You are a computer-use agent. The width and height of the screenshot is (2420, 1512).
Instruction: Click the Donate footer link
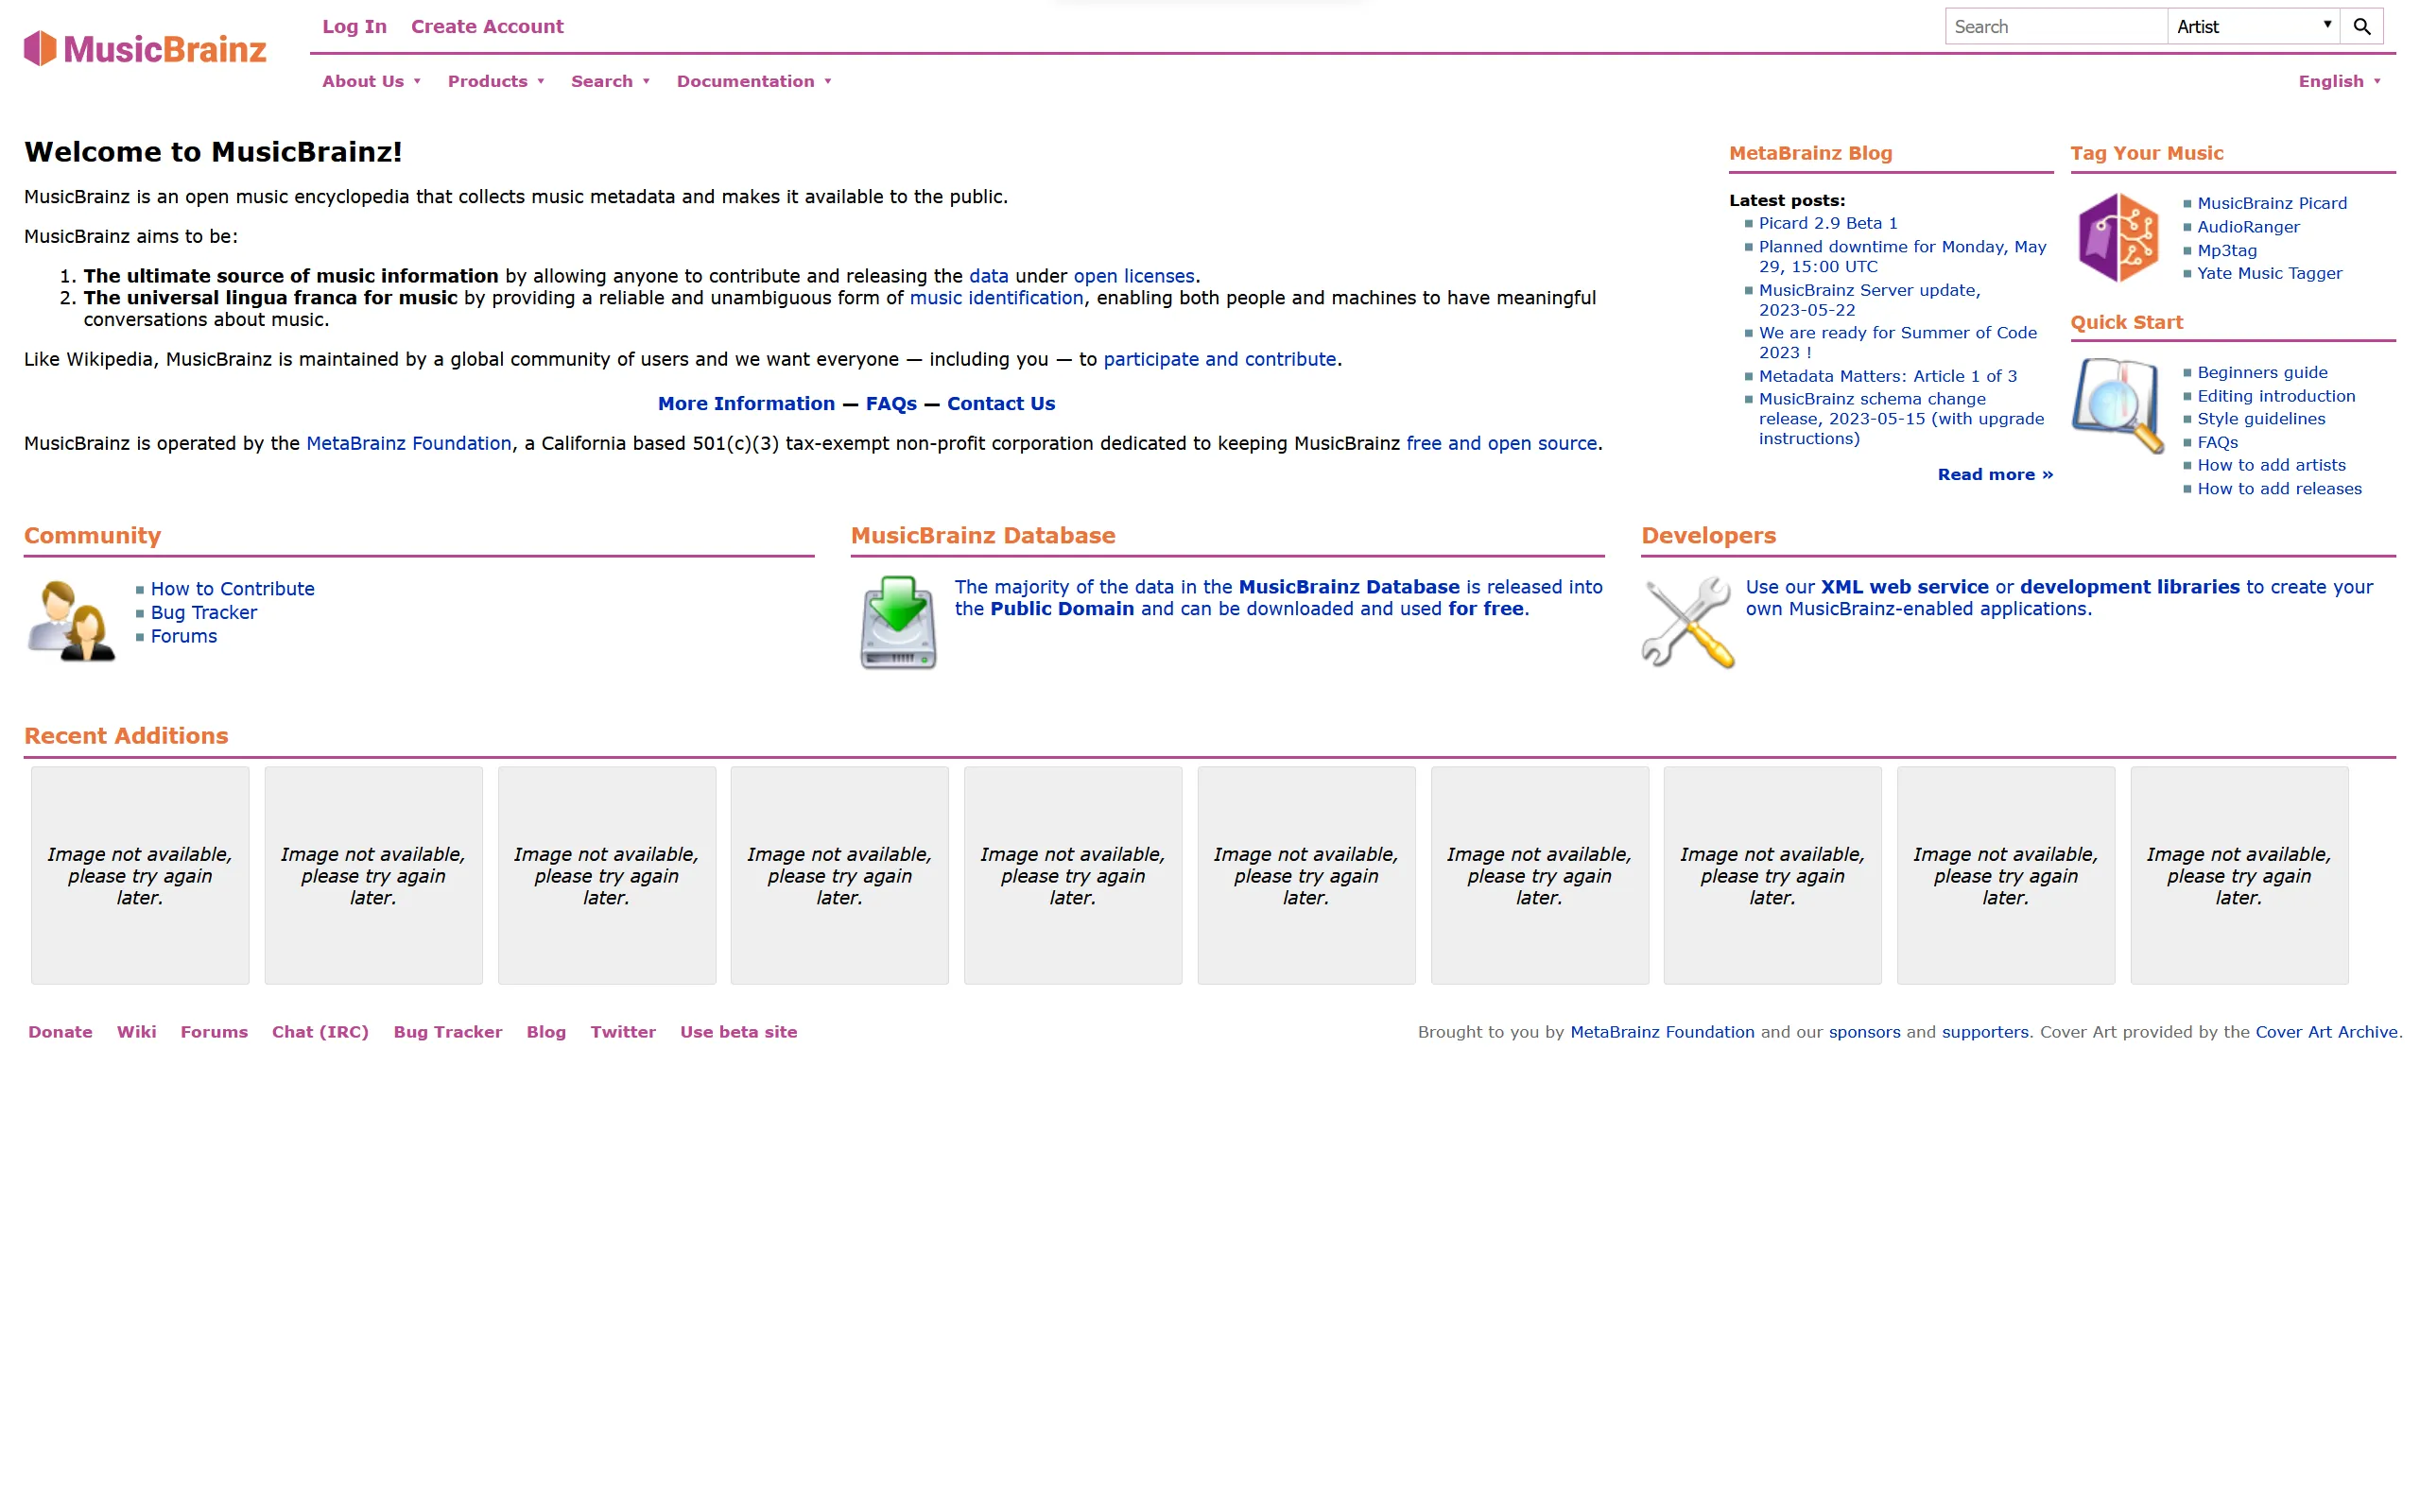point(60,1032)
